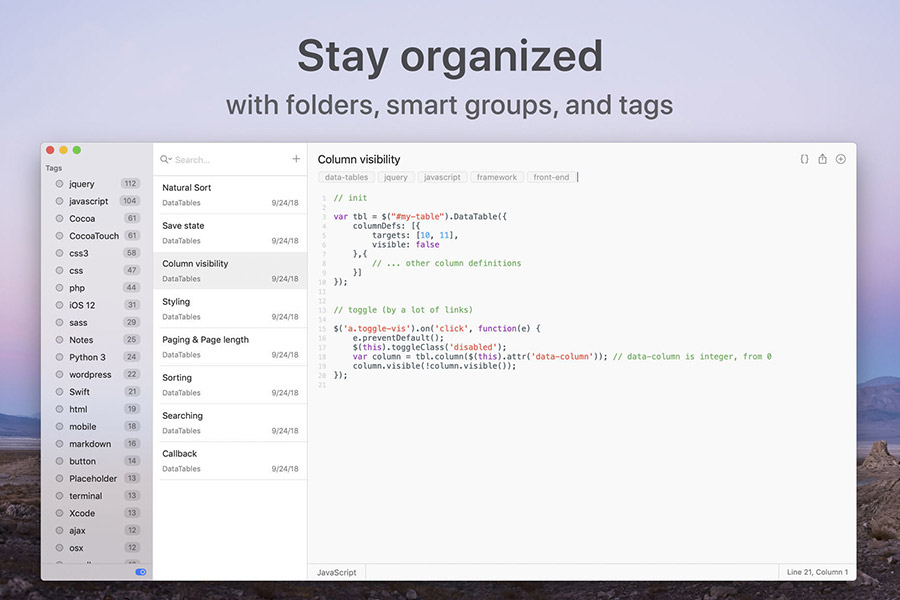This screenshot has height=600, width=900.
Task: Click the markdown tag icon in the sidebar
Action: pos(61,443)
